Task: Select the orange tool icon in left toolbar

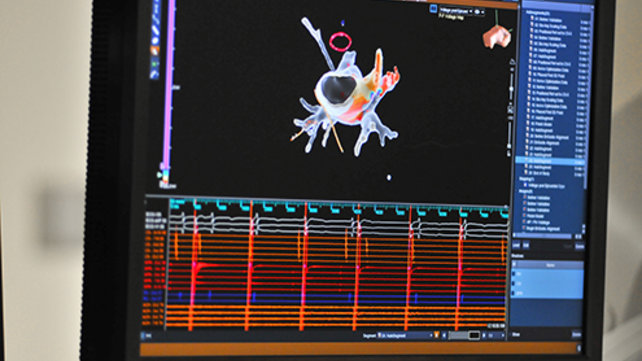Action: (x=155, y=51)
